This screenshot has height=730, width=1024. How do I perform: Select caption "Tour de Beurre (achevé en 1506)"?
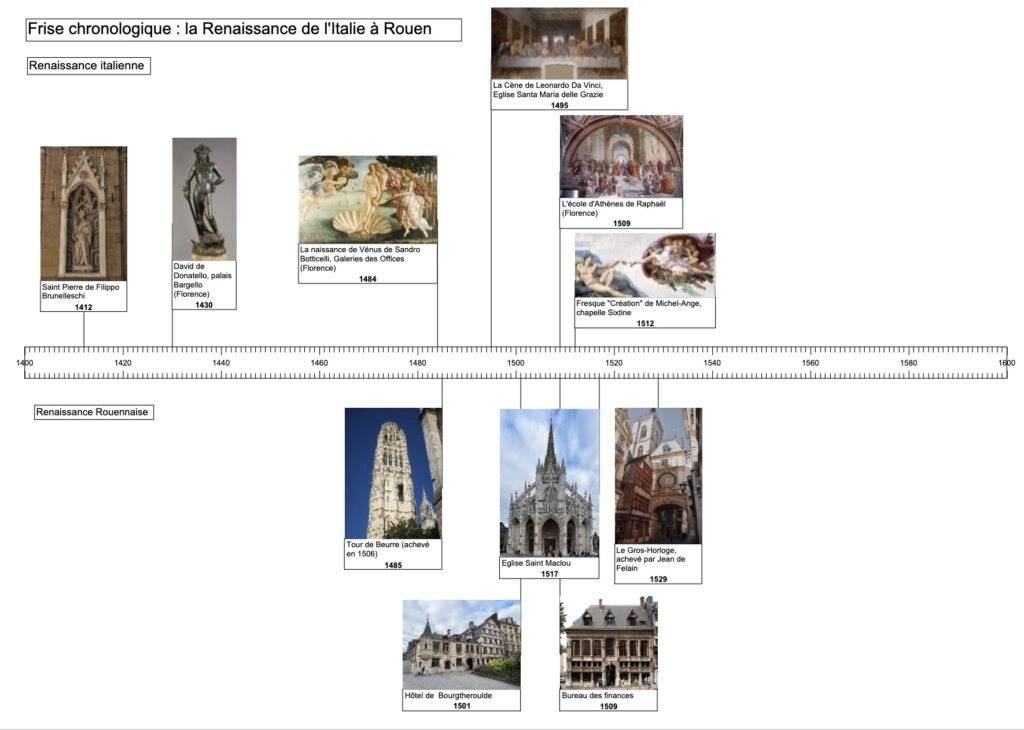click(388, 549)
